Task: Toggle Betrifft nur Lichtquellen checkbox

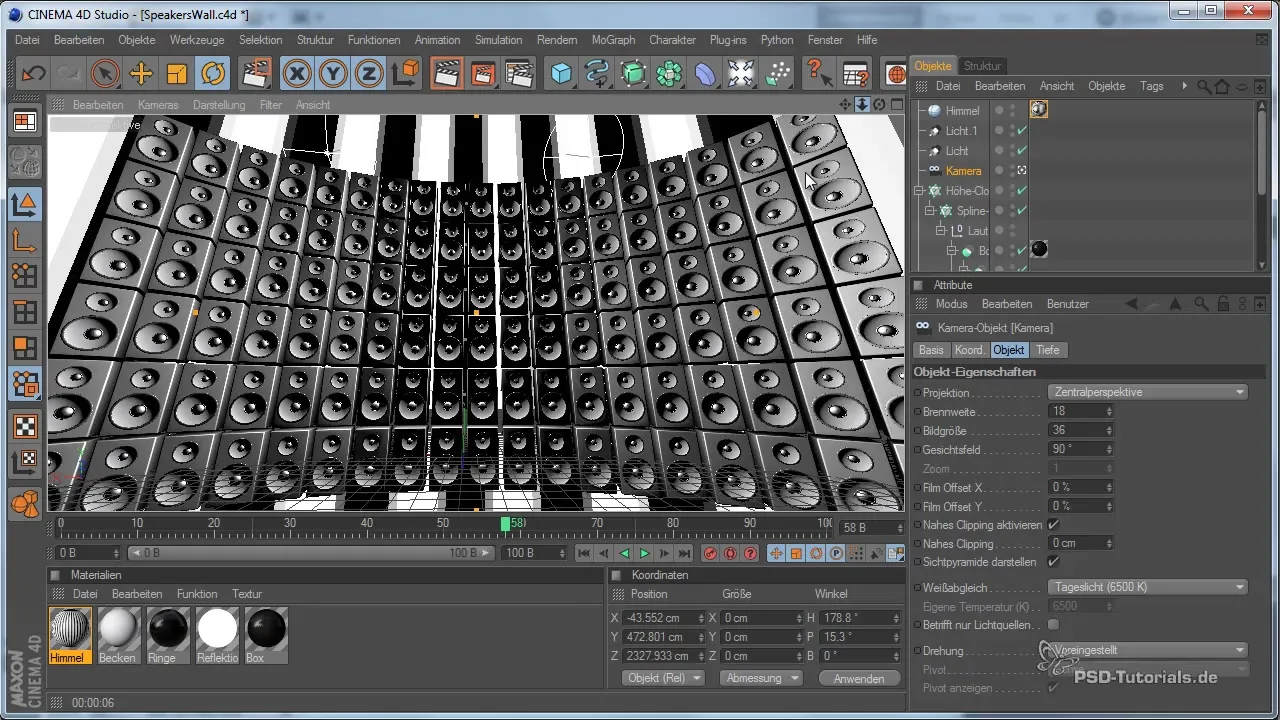Action: click(x=1053, y=625)
